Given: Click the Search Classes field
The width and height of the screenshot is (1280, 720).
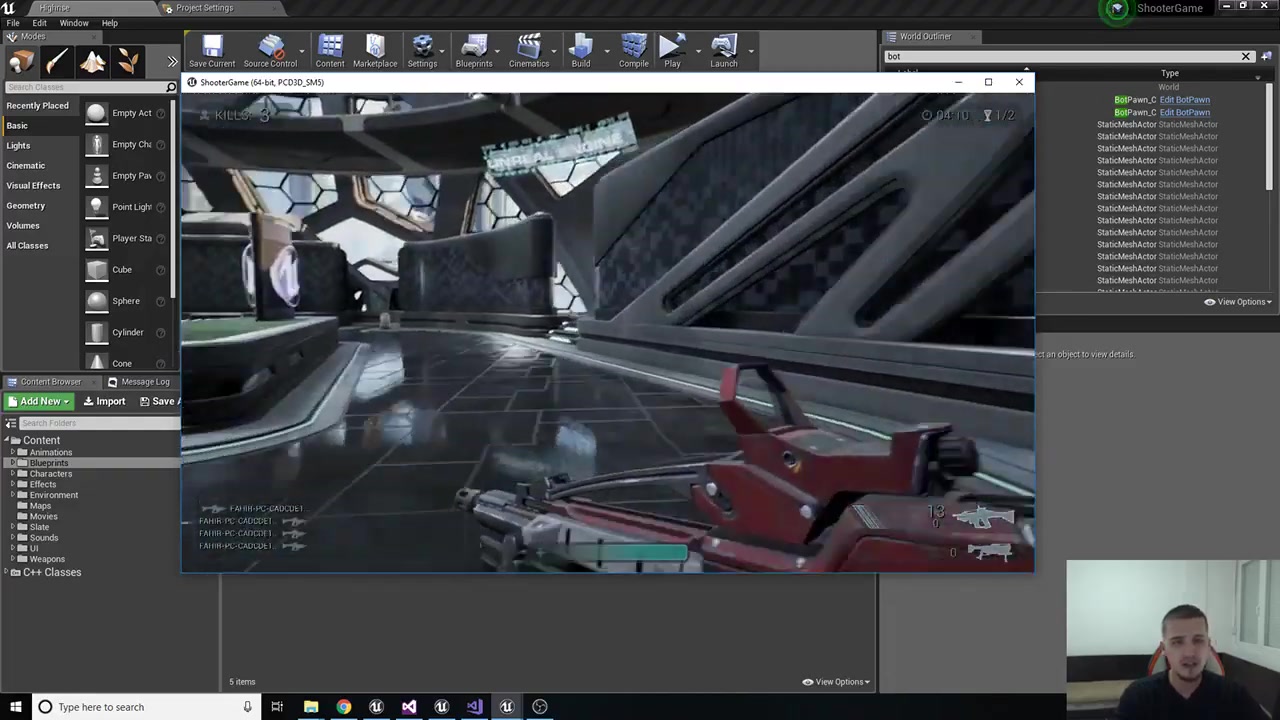Looking at the screenshot, I should pyautogui.click(x=90, y=88).
